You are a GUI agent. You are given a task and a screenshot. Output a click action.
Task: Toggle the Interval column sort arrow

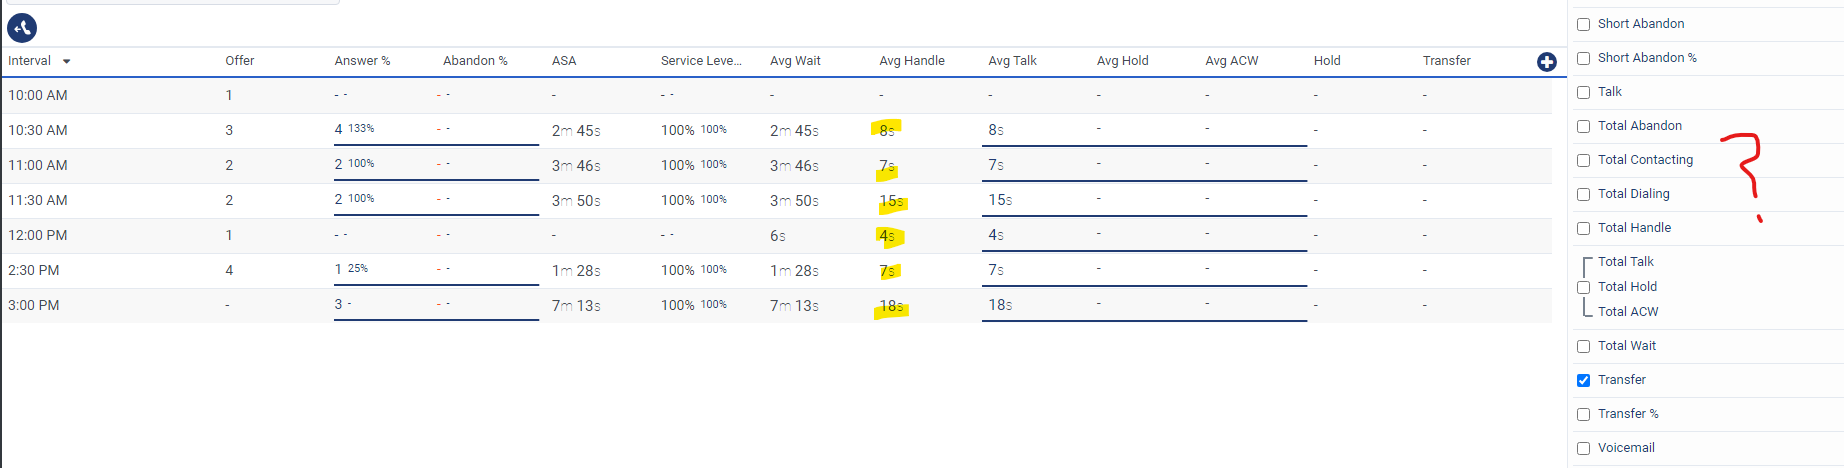(67, 62)
